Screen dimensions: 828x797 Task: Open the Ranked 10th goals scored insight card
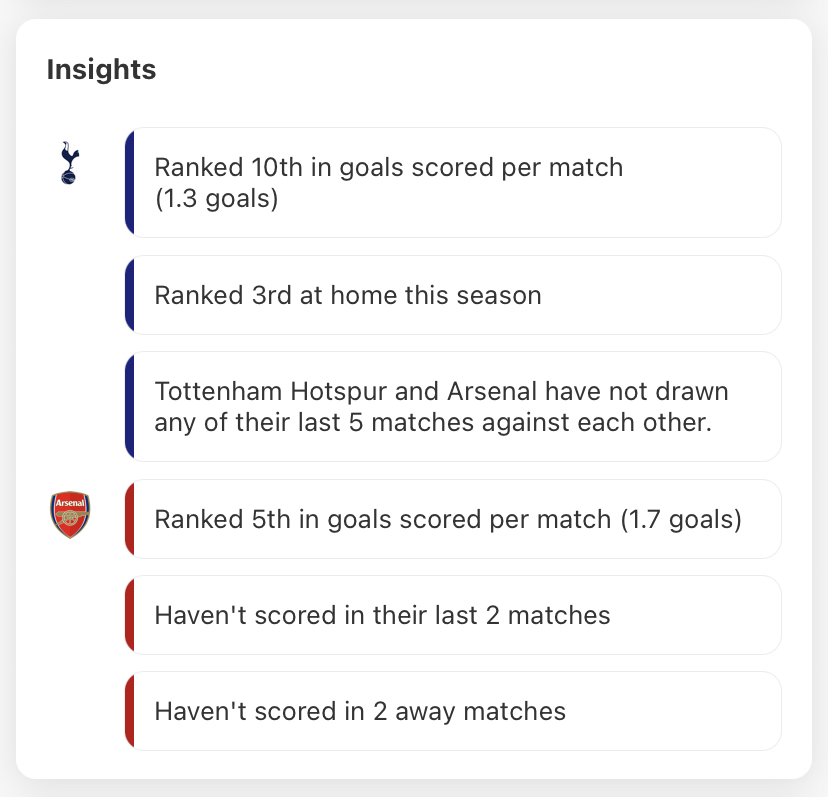tap(453, 182)
